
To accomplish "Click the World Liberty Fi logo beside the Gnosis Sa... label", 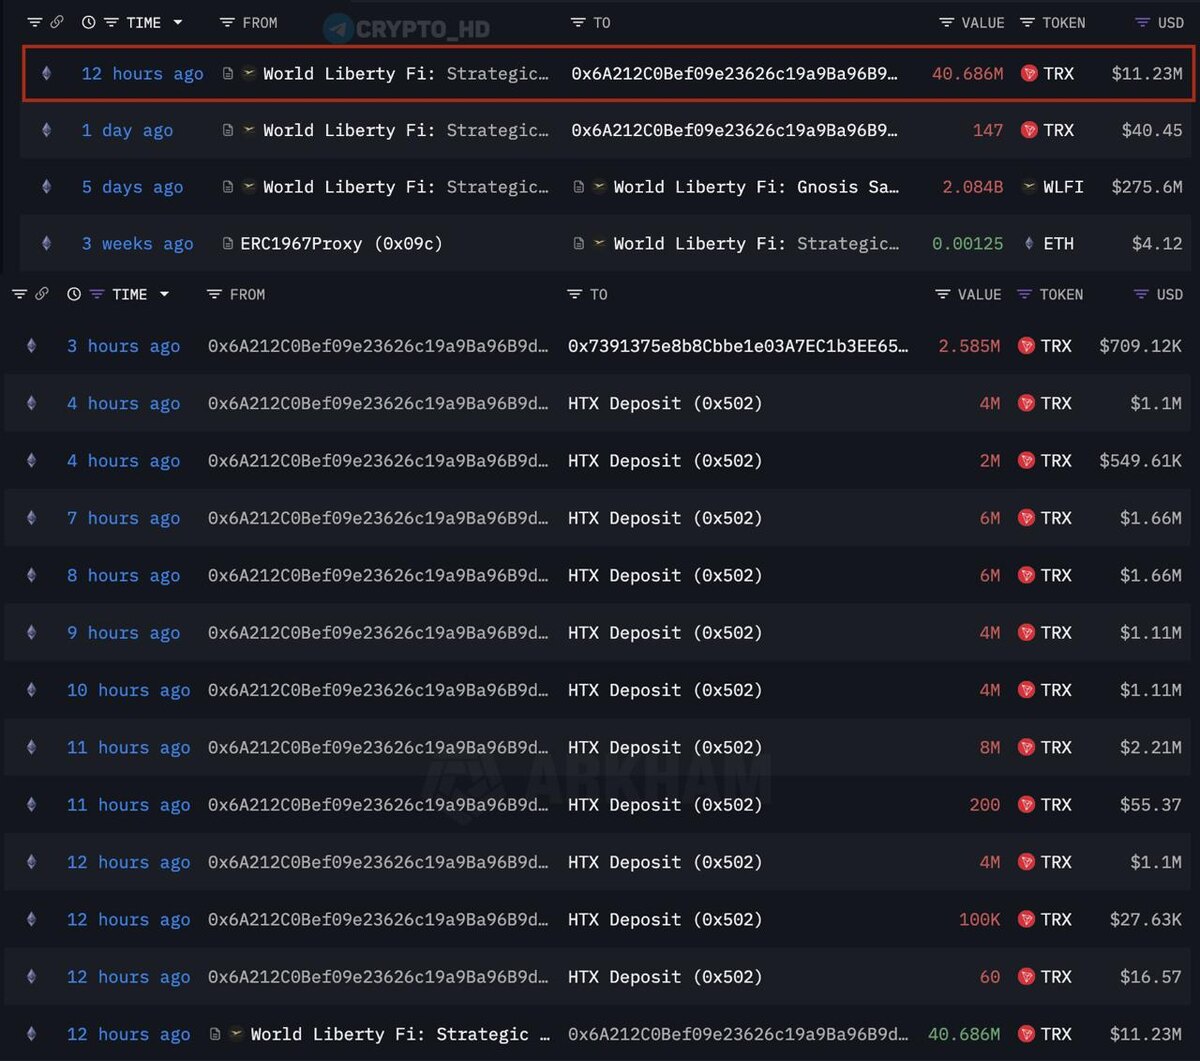I will [x=598, y=187].
